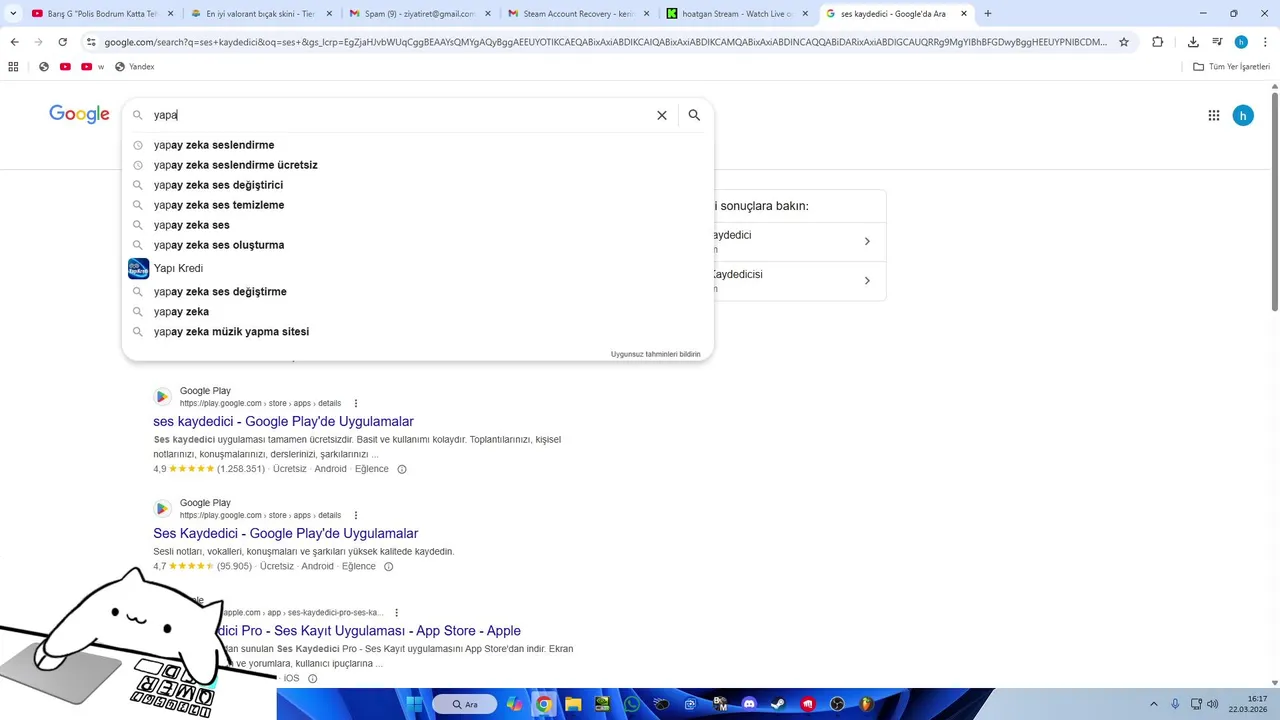1280x720 pixels.
Task: Open FL Studio from the taskbar
Action: pos(866,704)
